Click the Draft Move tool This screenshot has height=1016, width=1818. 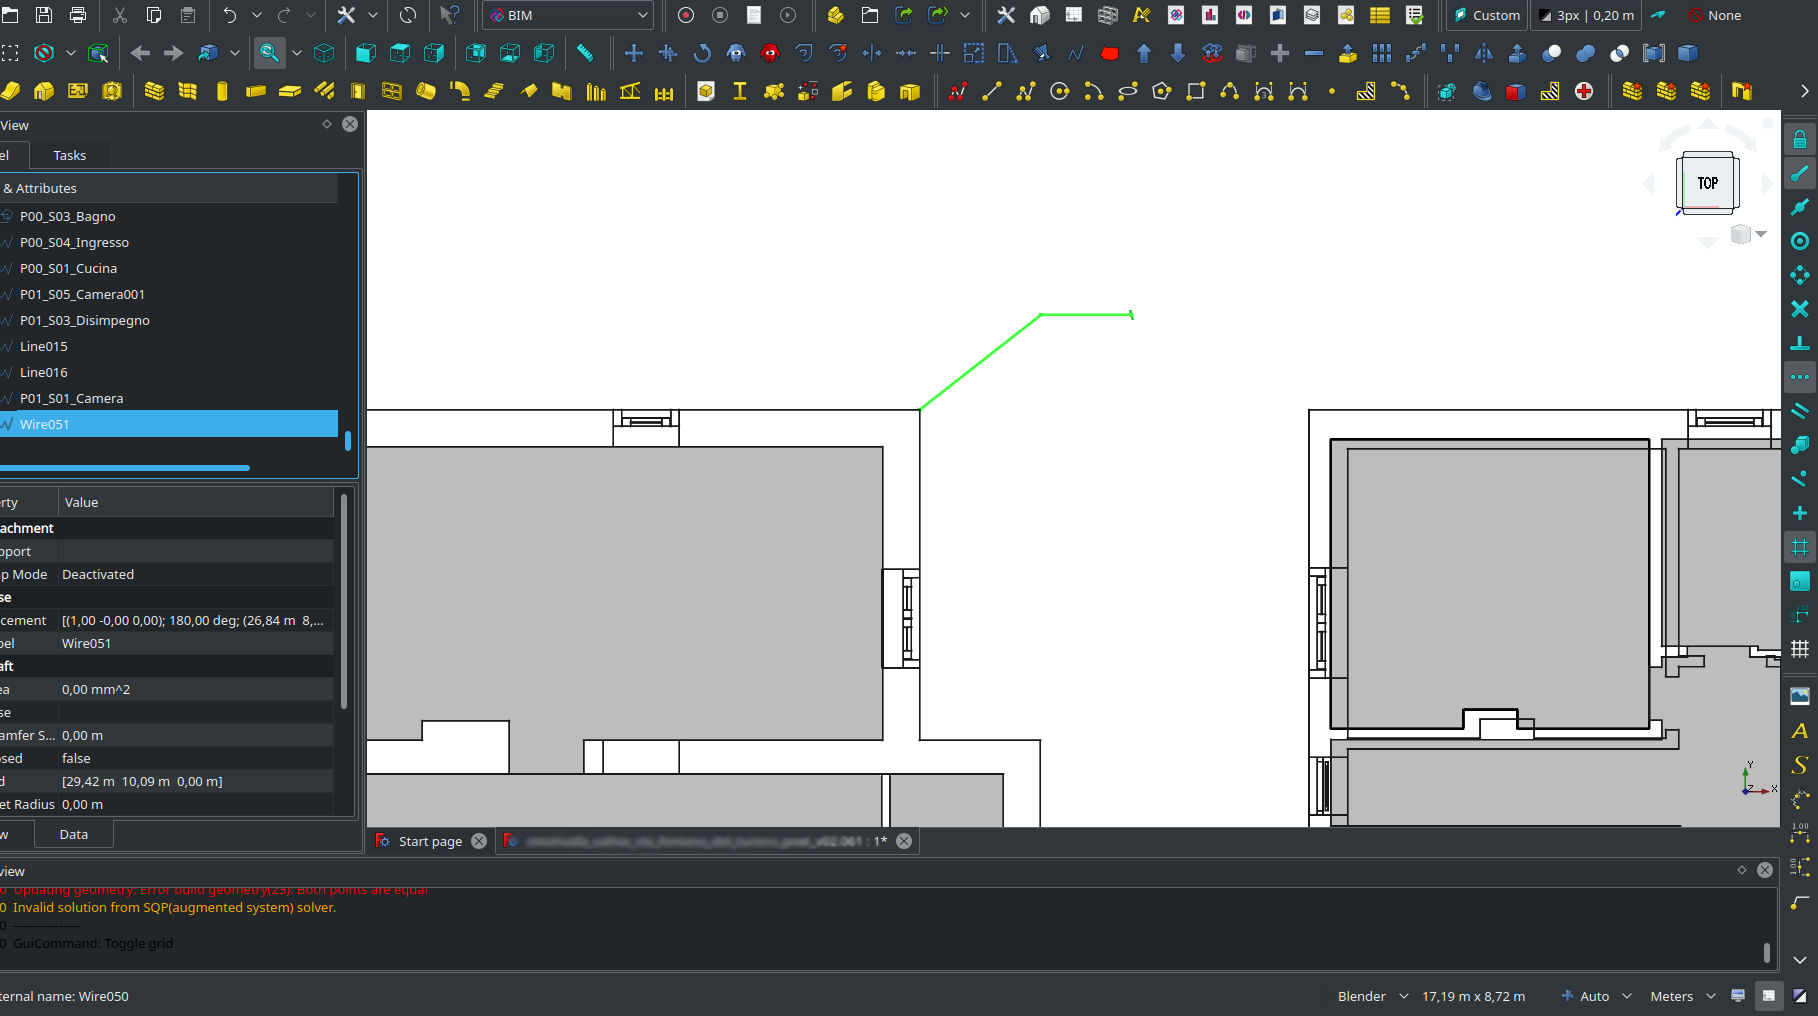click(633, 53)
